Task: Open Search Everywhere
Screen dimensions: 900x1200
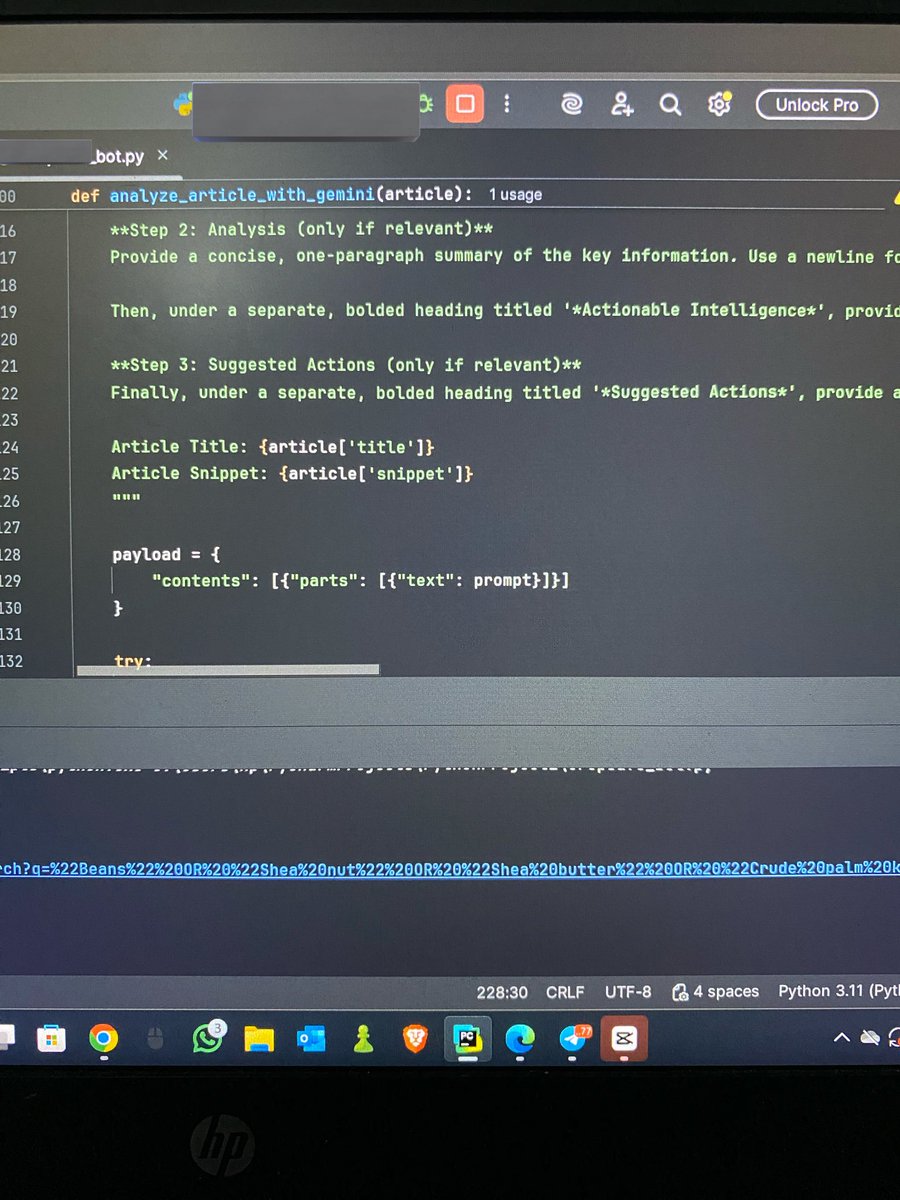Action: pos(670,104)
